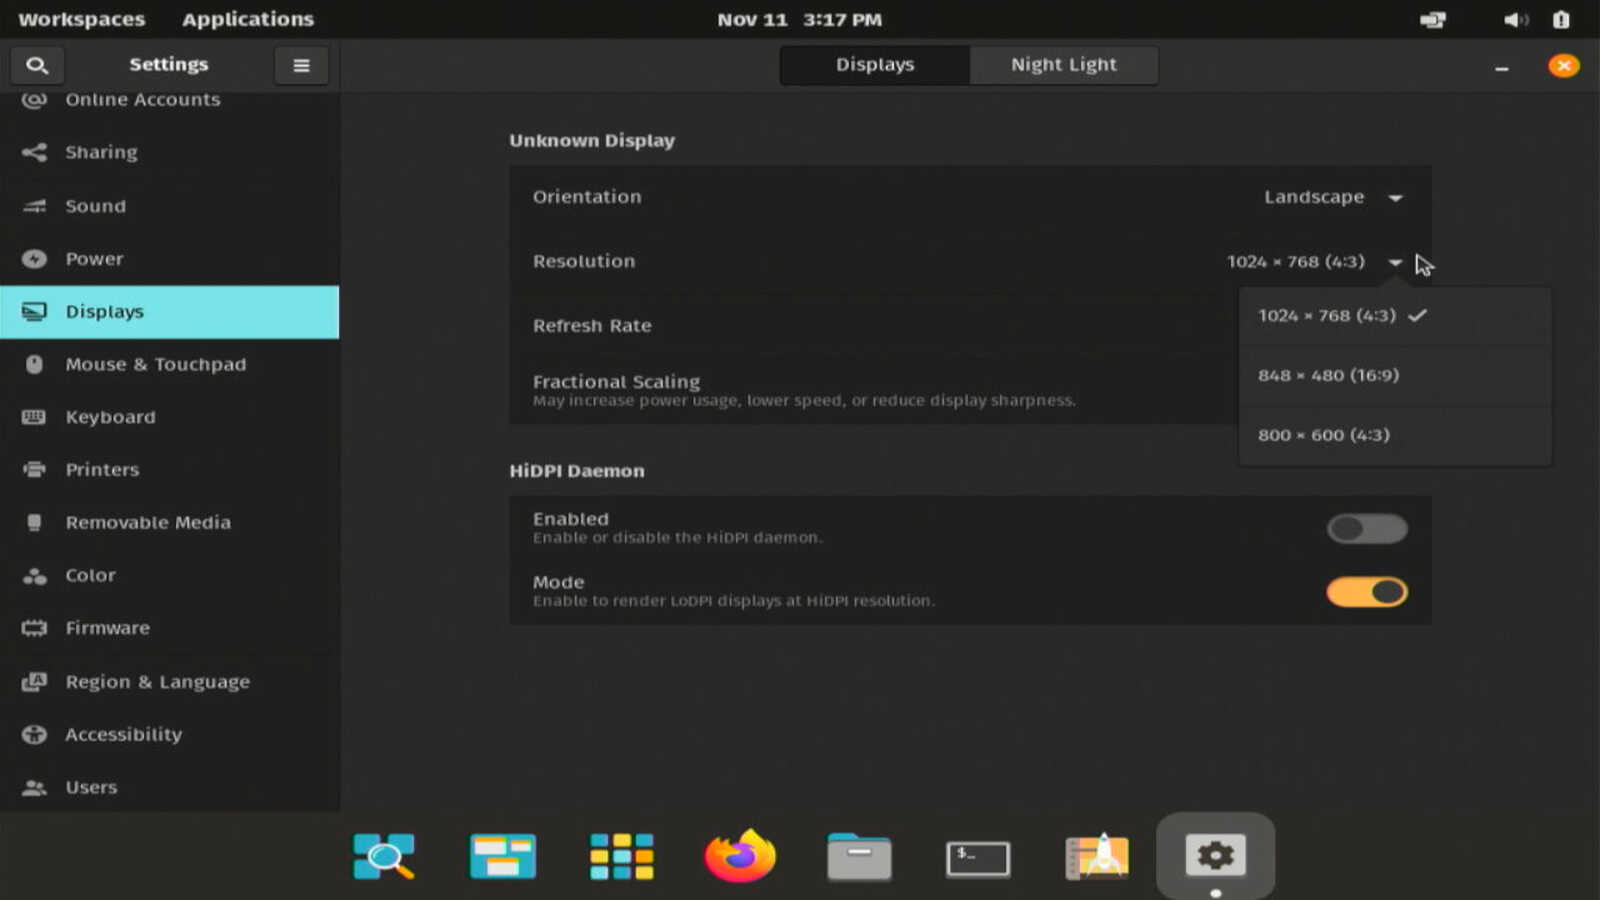This screenshot has height=900, width=1600.
Task: Click the Refresh Rate row label
Action: click(x=592, y=326)
